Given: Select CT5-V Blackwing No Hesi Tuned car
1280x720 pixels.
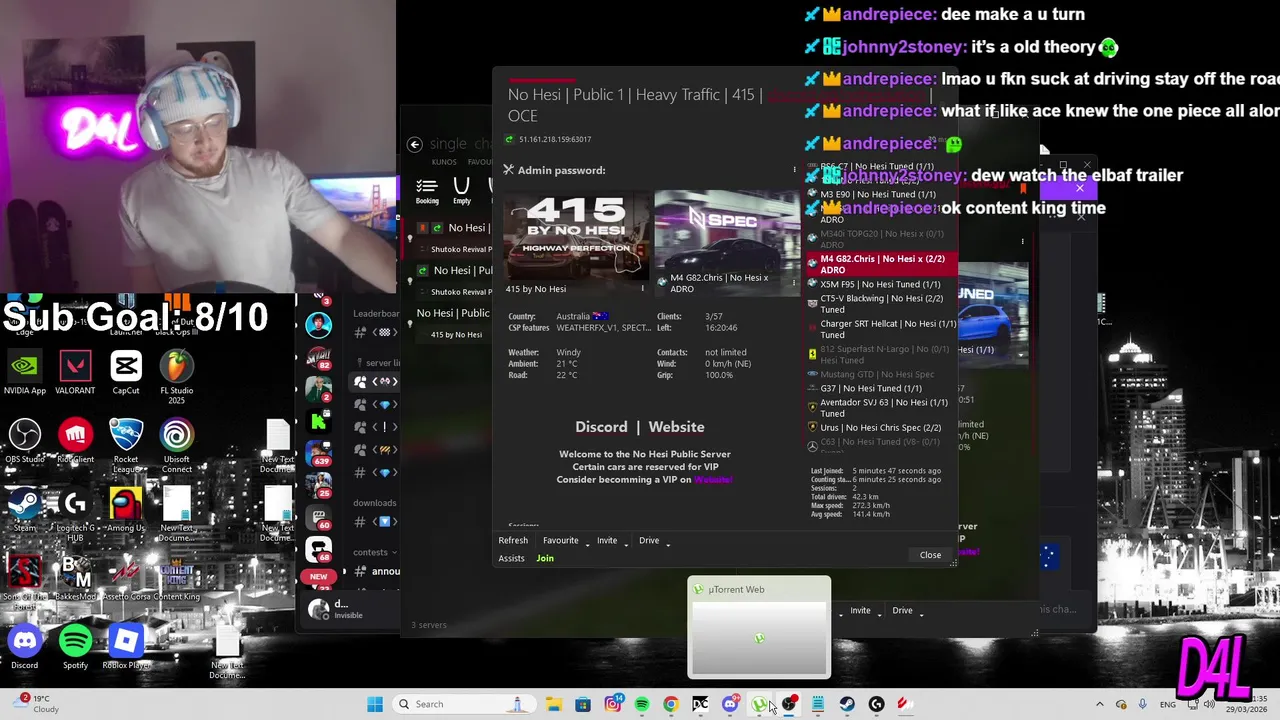Looking at the screenshot, I should [x=882, y=304].
